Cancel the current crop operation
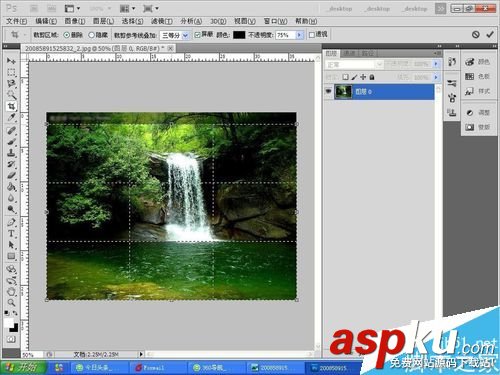Image resolution: width=500 pixels, height=375 pixels. (476, 34)
